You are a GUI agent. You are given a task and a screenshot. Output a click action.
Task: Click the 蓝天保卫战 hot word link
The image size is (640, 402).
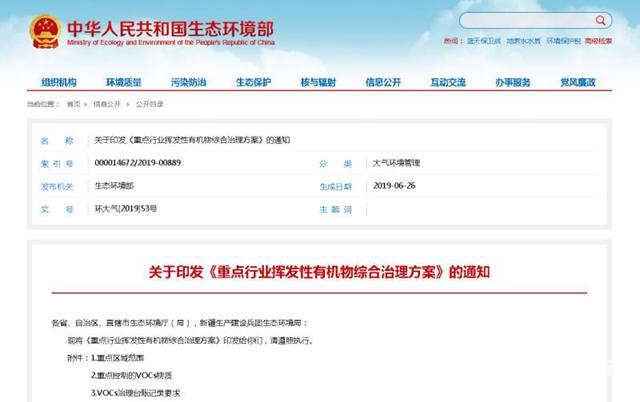tap(484, 41)
